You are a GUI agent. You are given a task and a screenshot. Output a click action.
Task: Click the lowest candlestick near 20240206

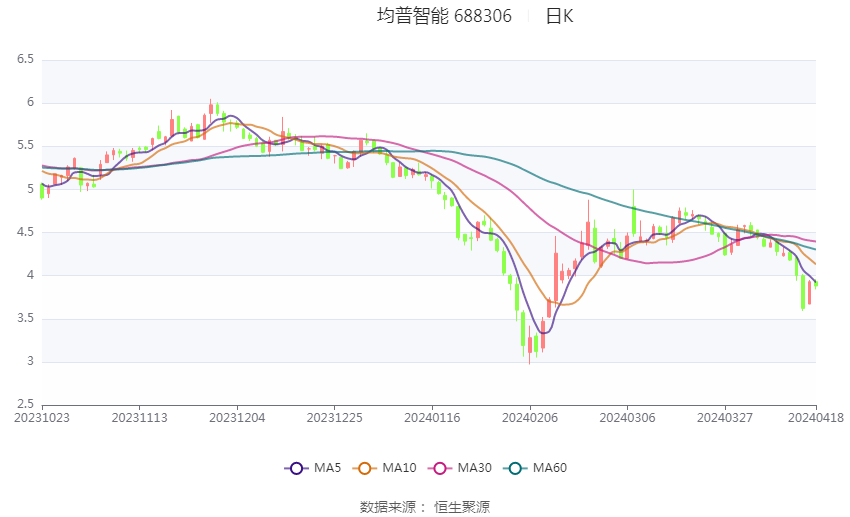(x=530, y=345)
